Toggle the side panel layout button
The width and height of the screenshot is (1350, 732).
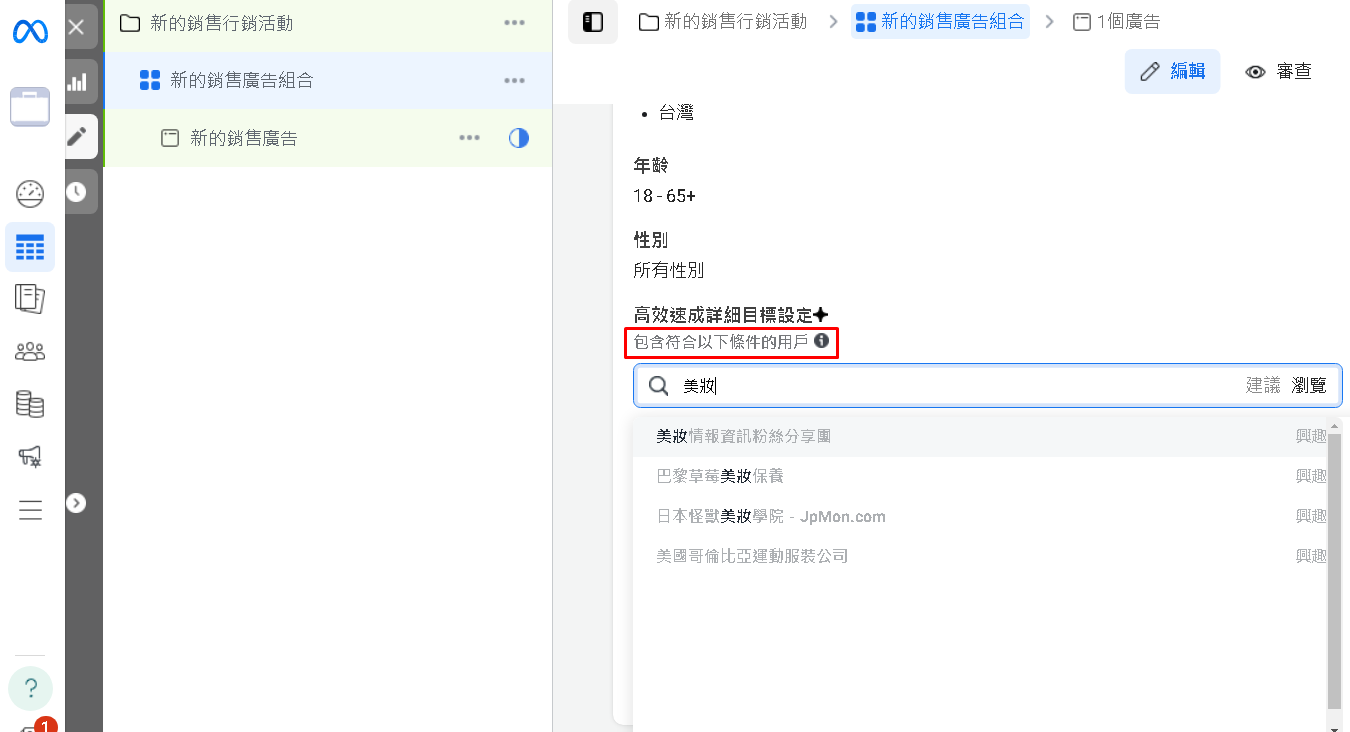(x=593, y=22)
